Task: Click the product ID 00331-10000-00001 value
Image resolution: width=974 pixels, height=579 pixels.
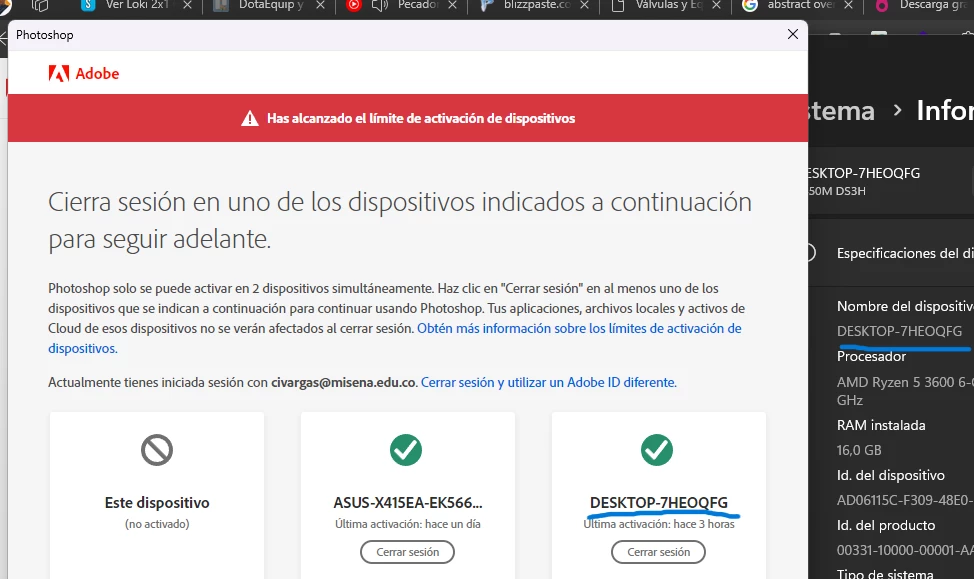Action: pos(905,550)
